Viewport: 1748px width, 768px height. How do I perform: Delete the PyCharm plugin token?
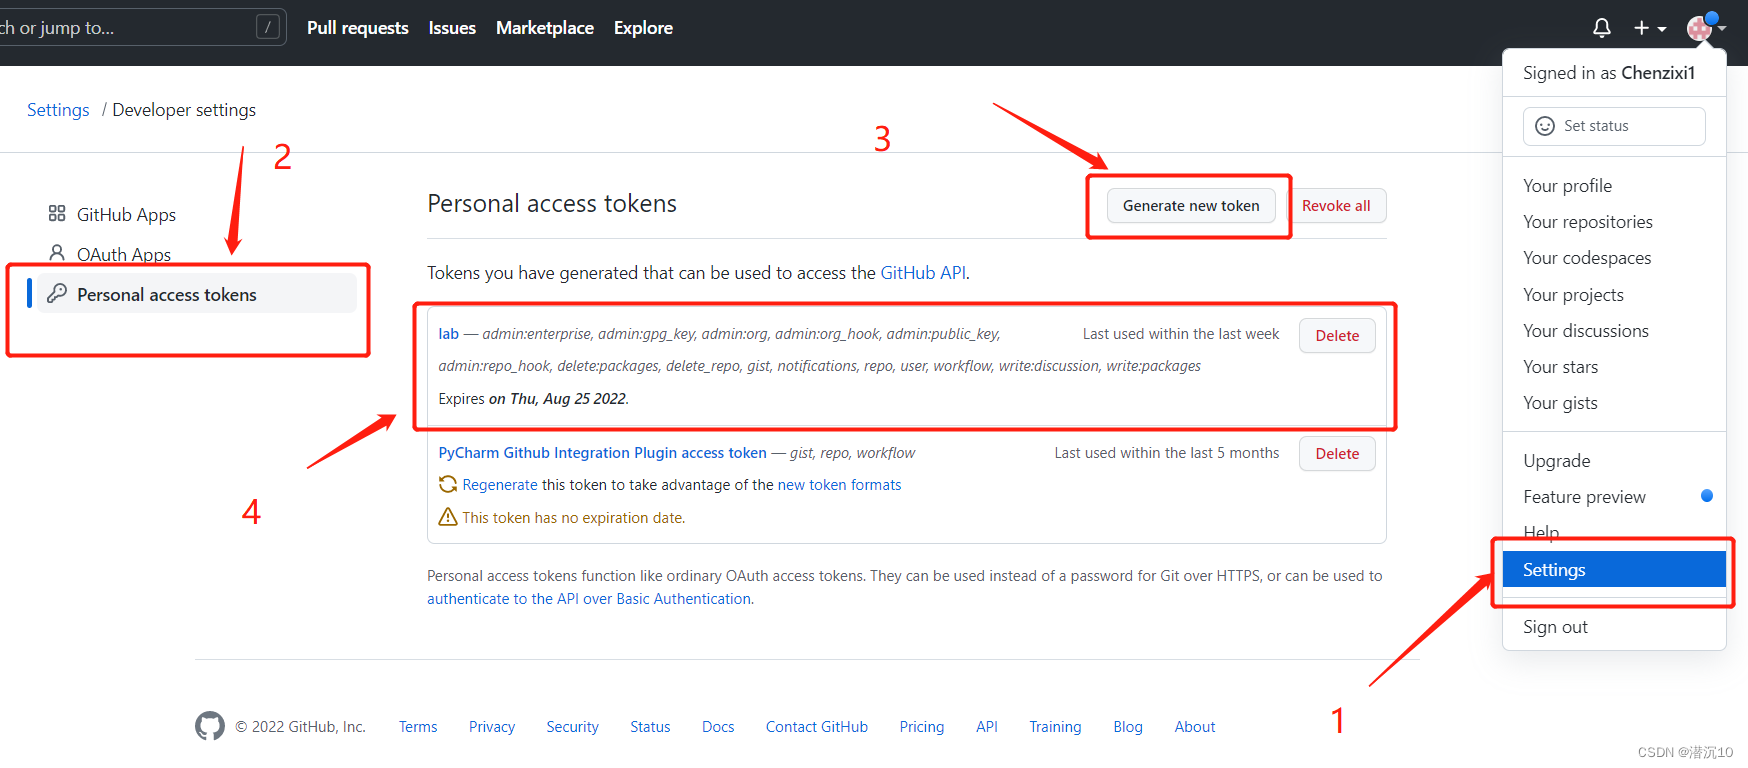click(x=1337, y=454)
